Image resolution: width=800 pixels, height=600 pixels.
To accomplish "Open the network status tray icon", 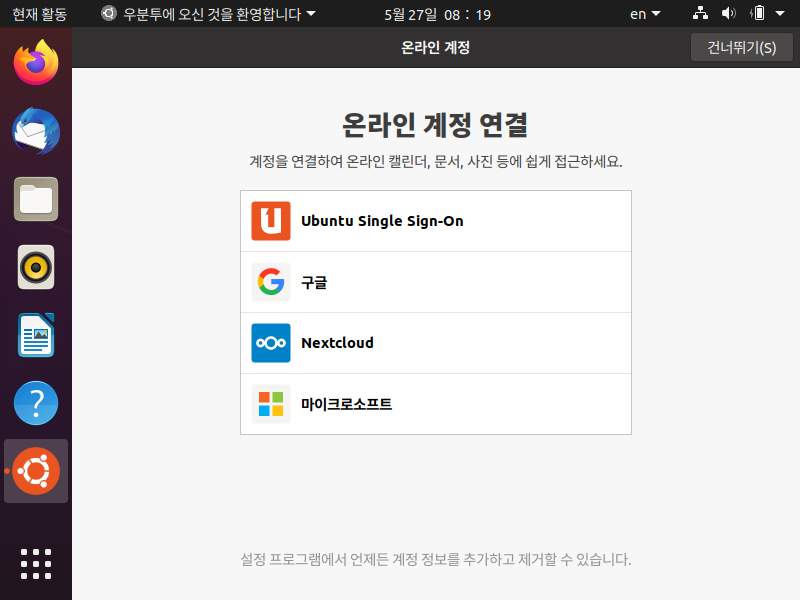I will click(x=700, y=13).
